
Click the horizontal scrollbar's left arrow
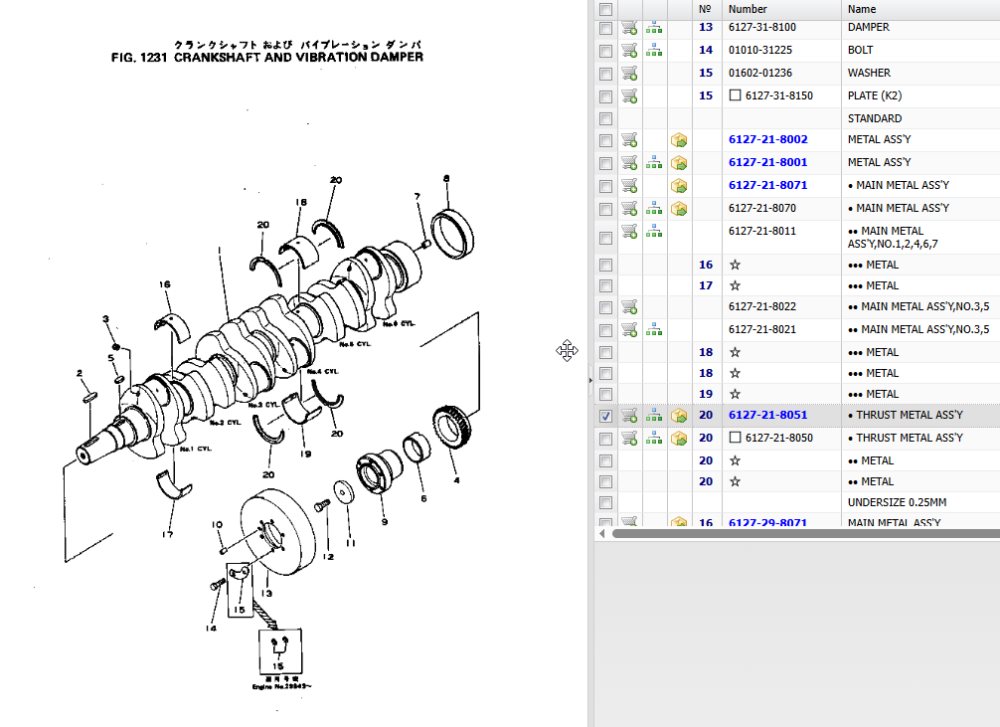click(602, 532)
